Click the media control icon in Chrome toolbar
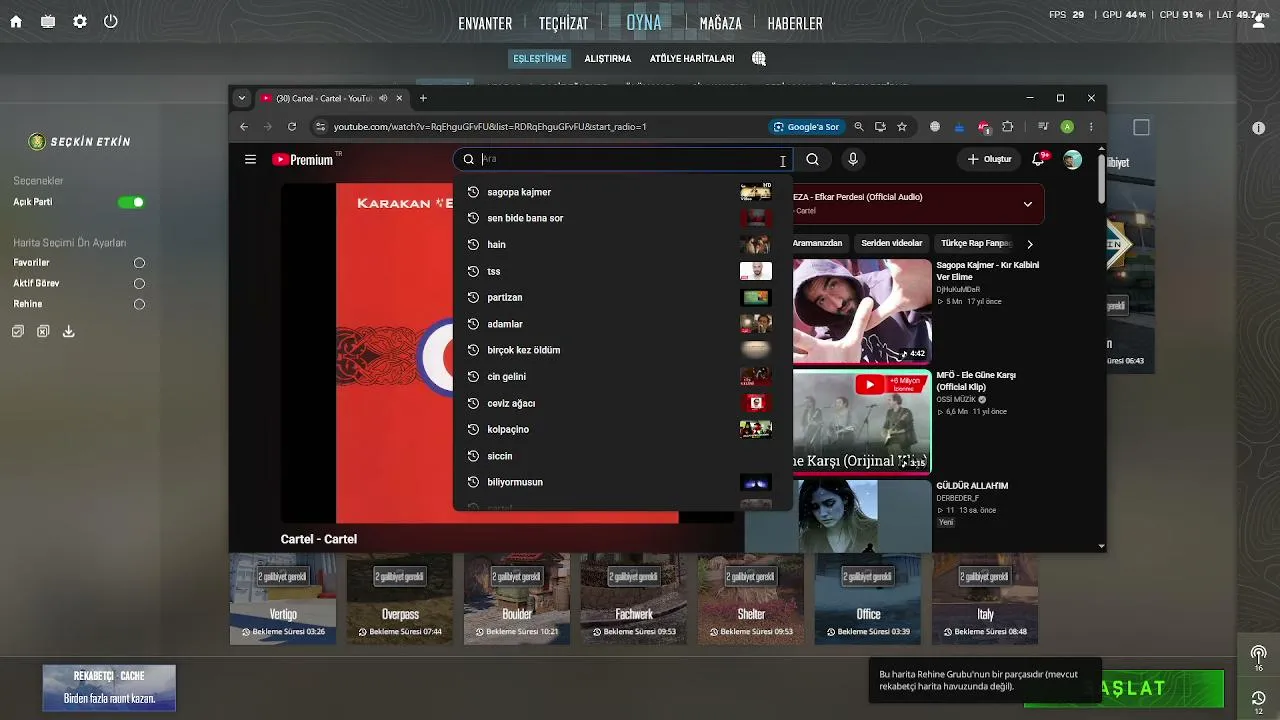1280x720 pixels. 1043,127
